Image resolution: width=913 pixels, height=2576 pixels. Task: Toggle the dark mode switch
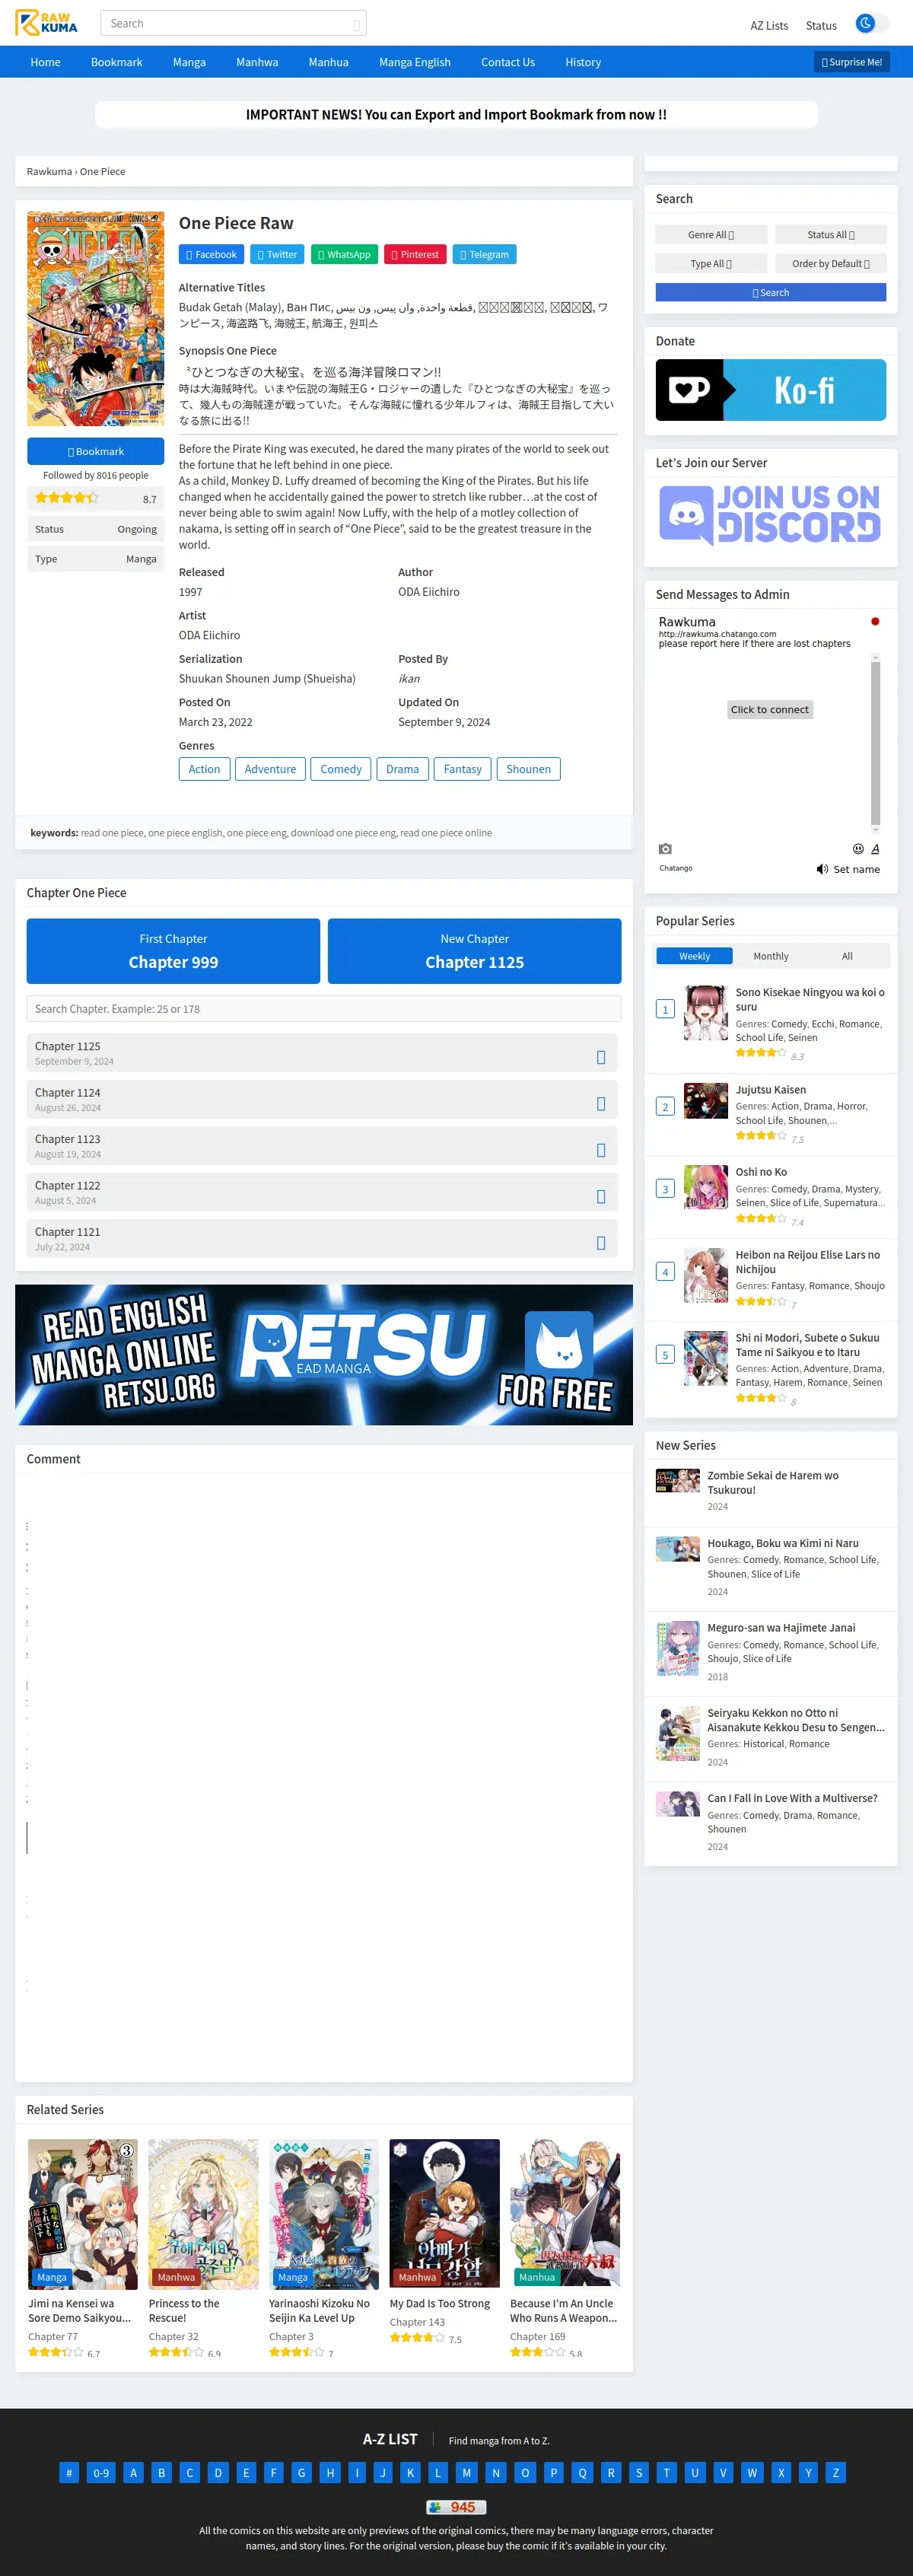click(x=872, y=23)
